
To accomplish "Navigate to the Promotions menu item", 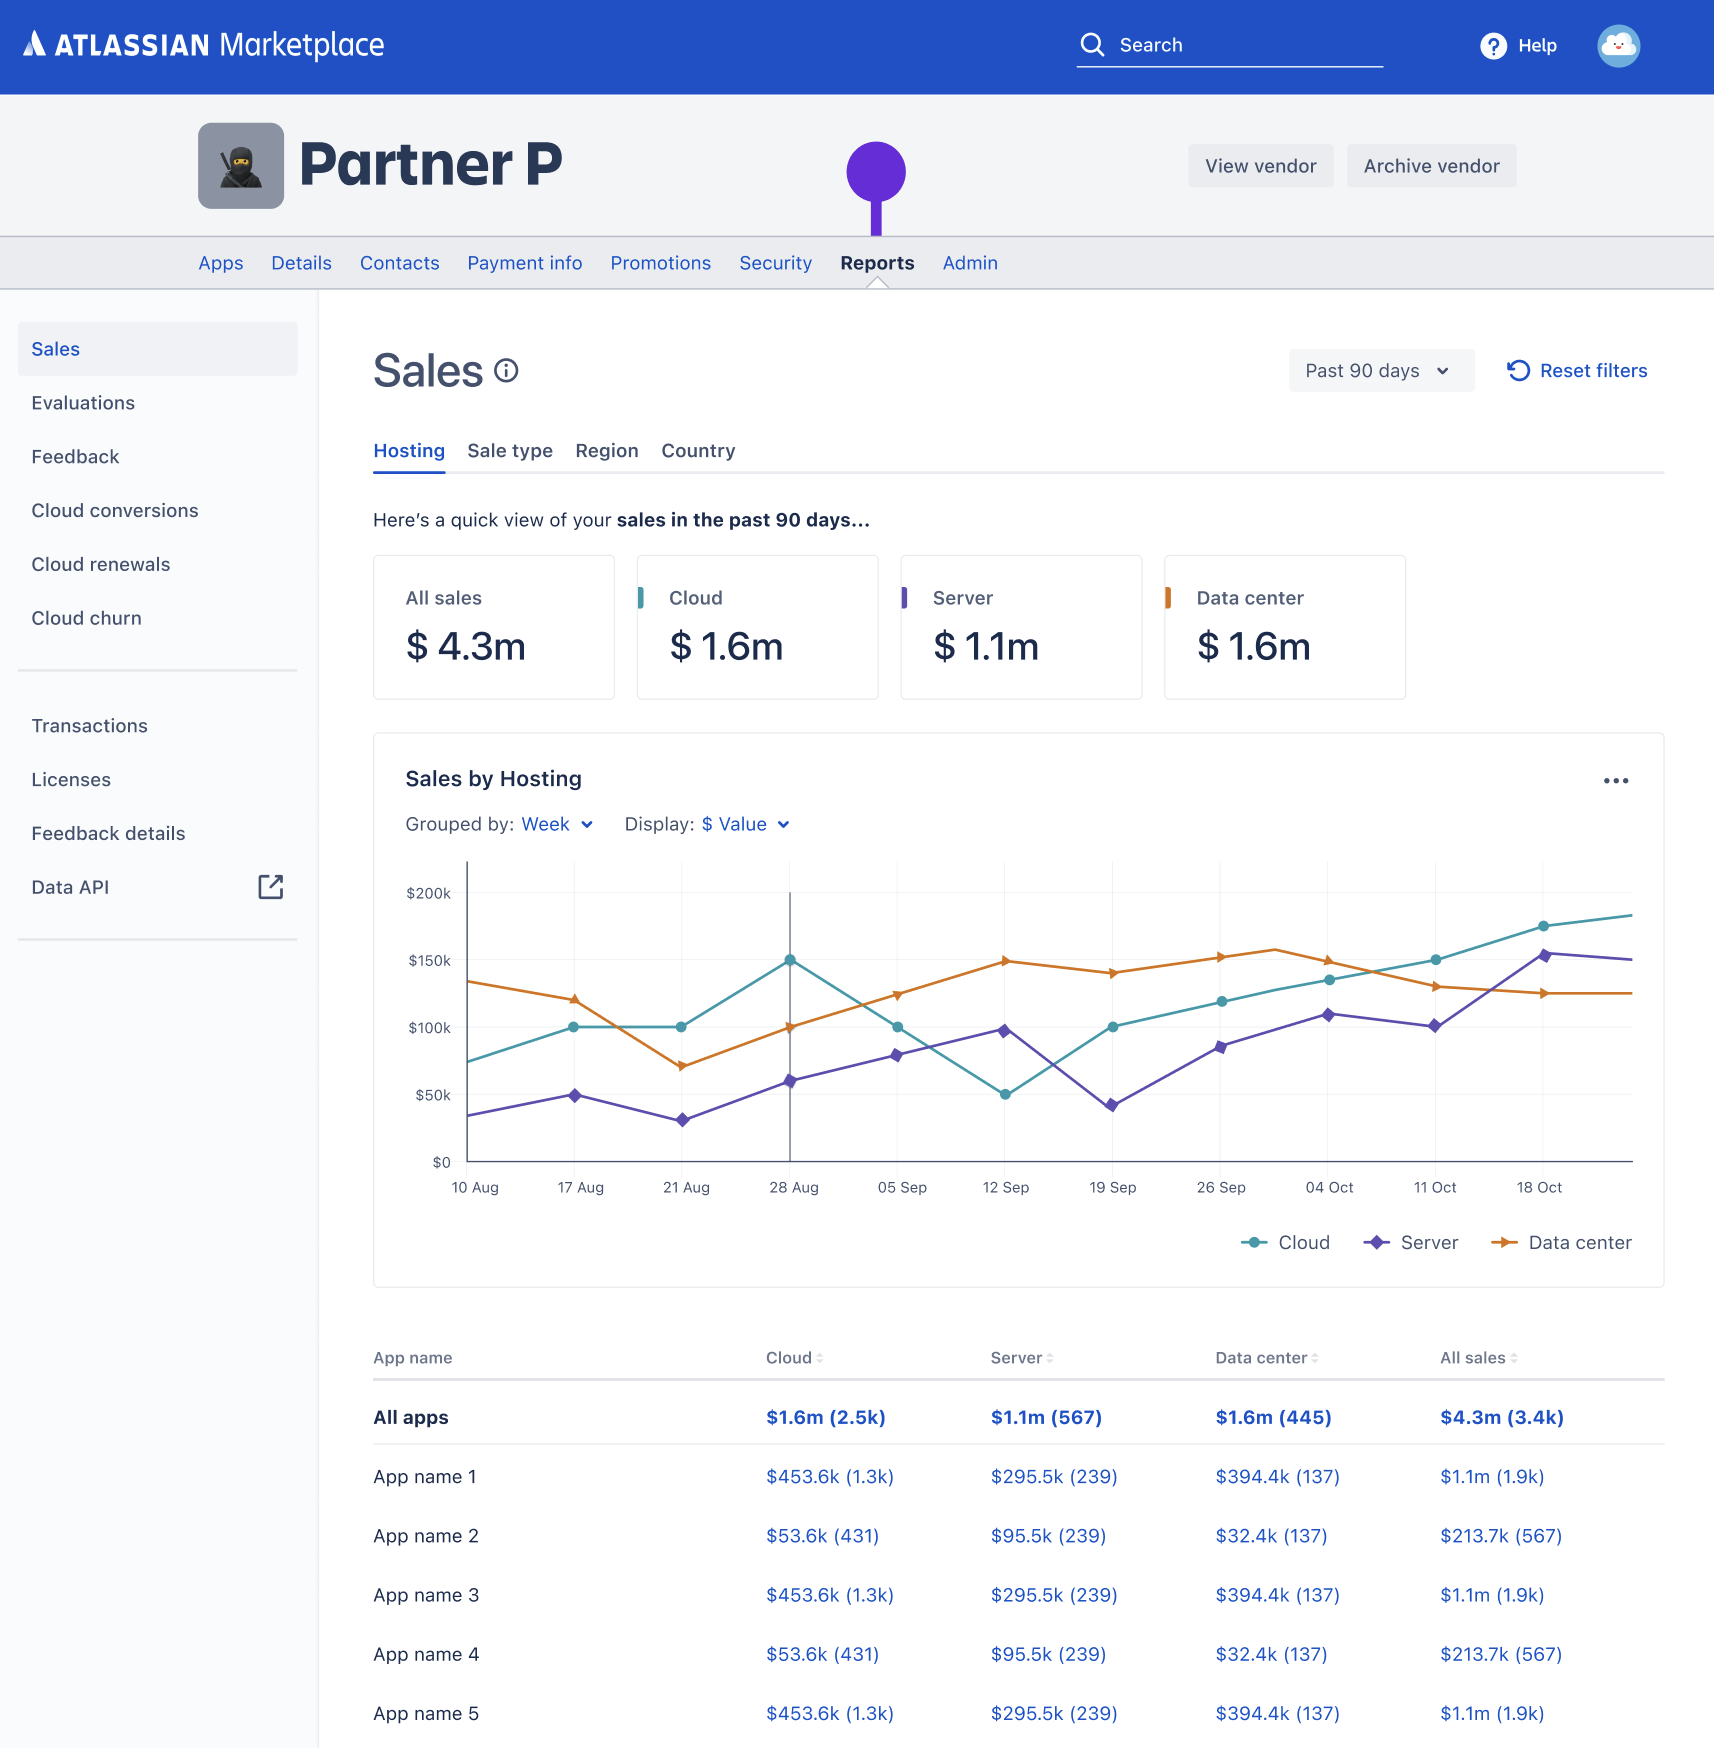I will [660, 262].
